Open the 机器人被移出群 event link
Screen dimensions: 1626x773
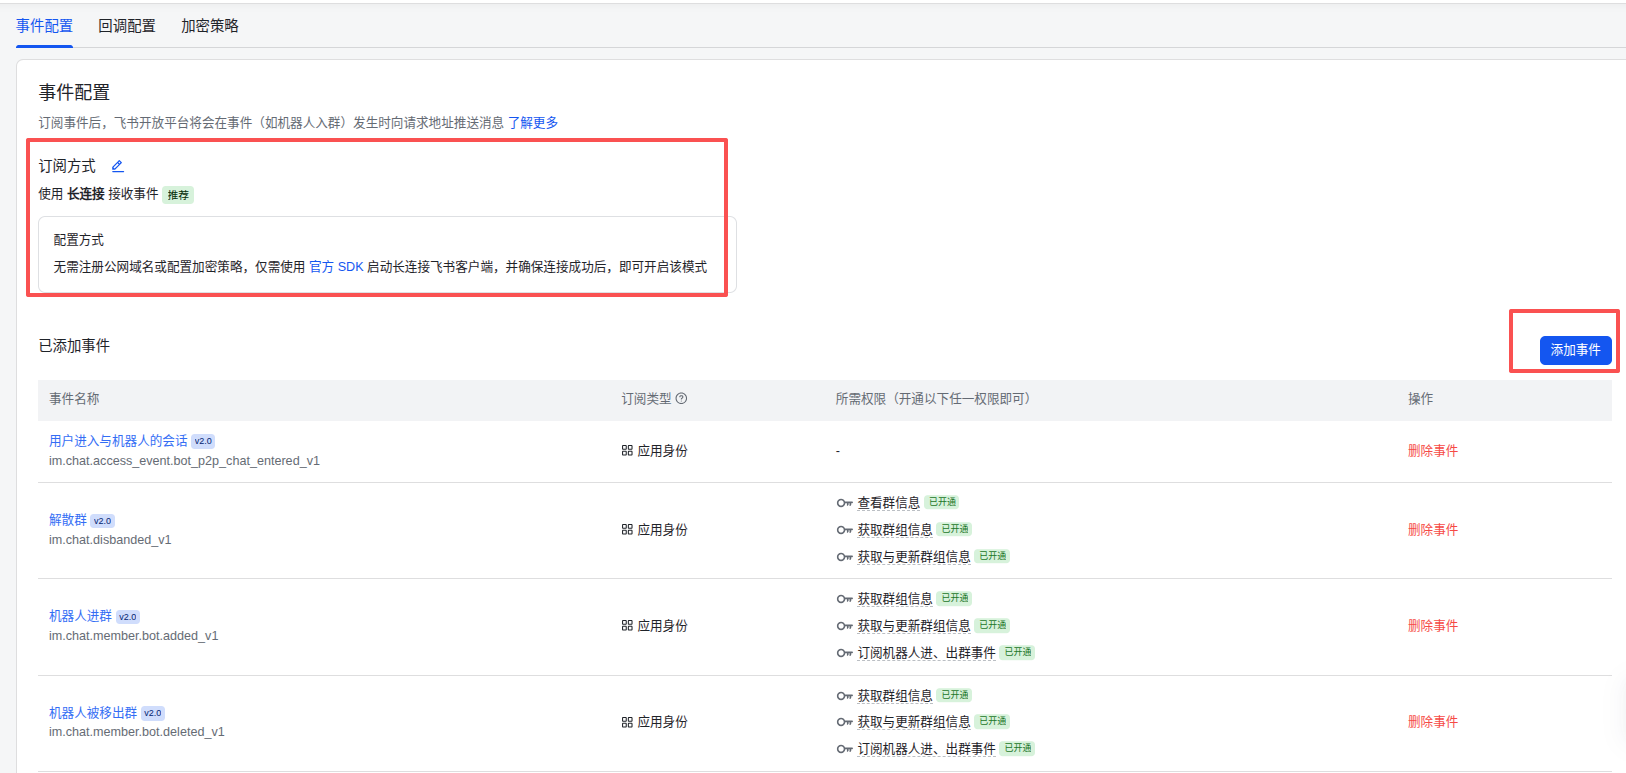pos(93,713)
